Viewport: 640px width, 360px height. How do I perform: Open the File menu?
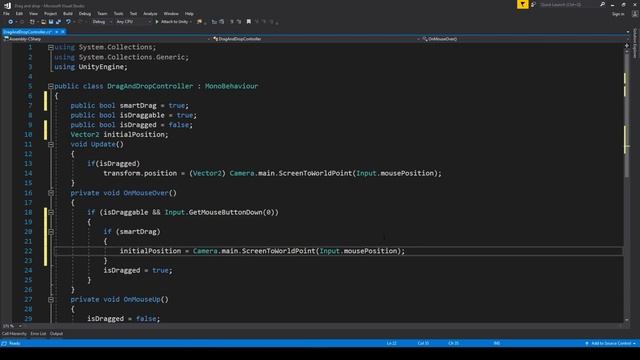point(6,14)
